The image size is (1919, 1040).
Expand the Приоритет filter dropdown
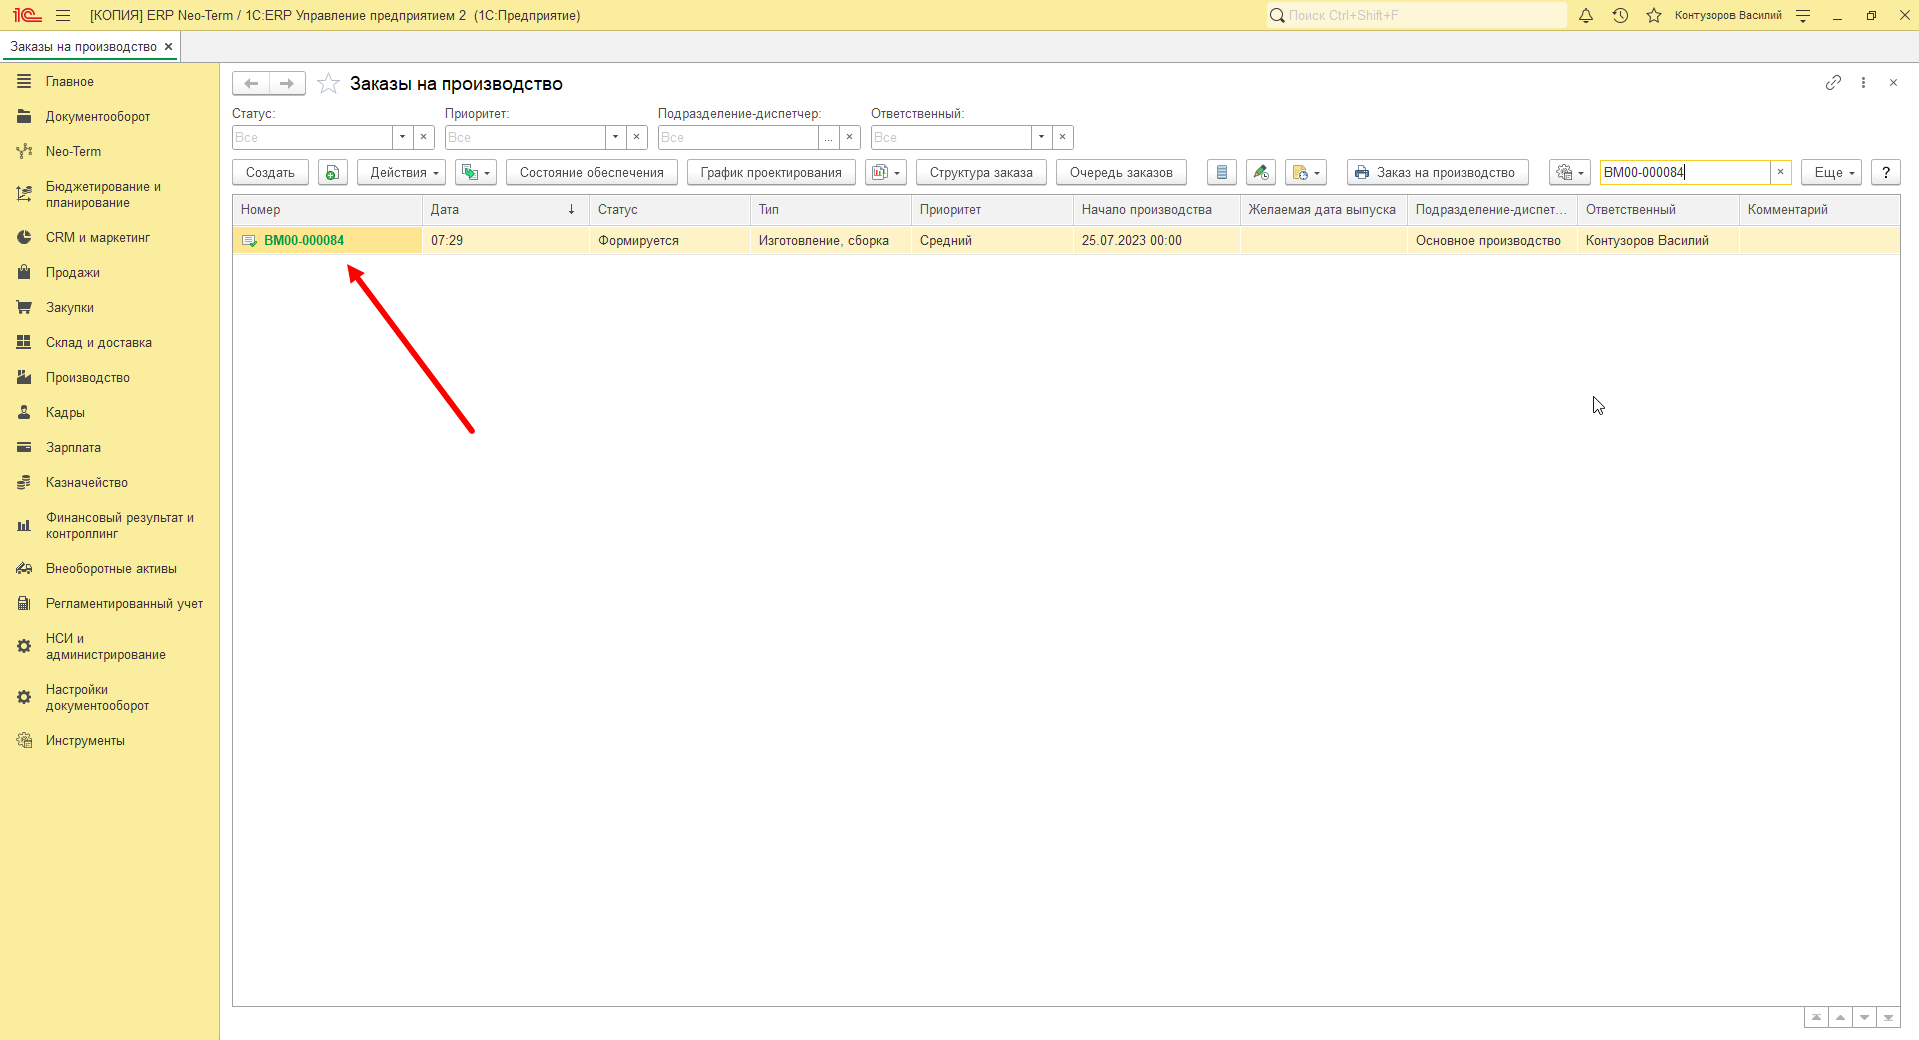pos(615,137)
